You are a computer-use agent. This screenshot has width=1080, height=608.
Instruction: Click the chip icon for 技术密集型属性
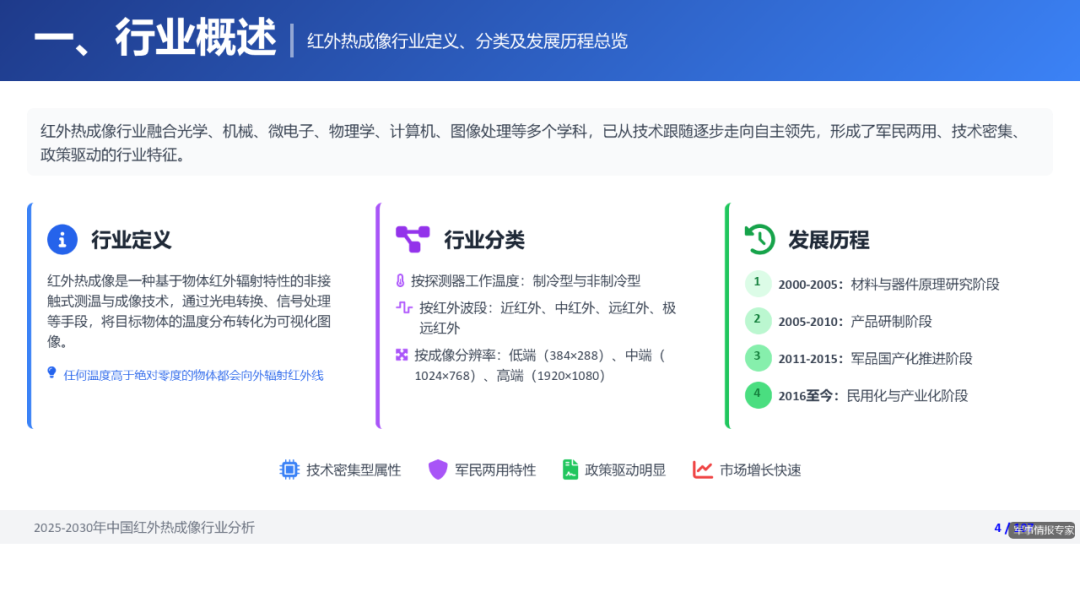[289, 469]
